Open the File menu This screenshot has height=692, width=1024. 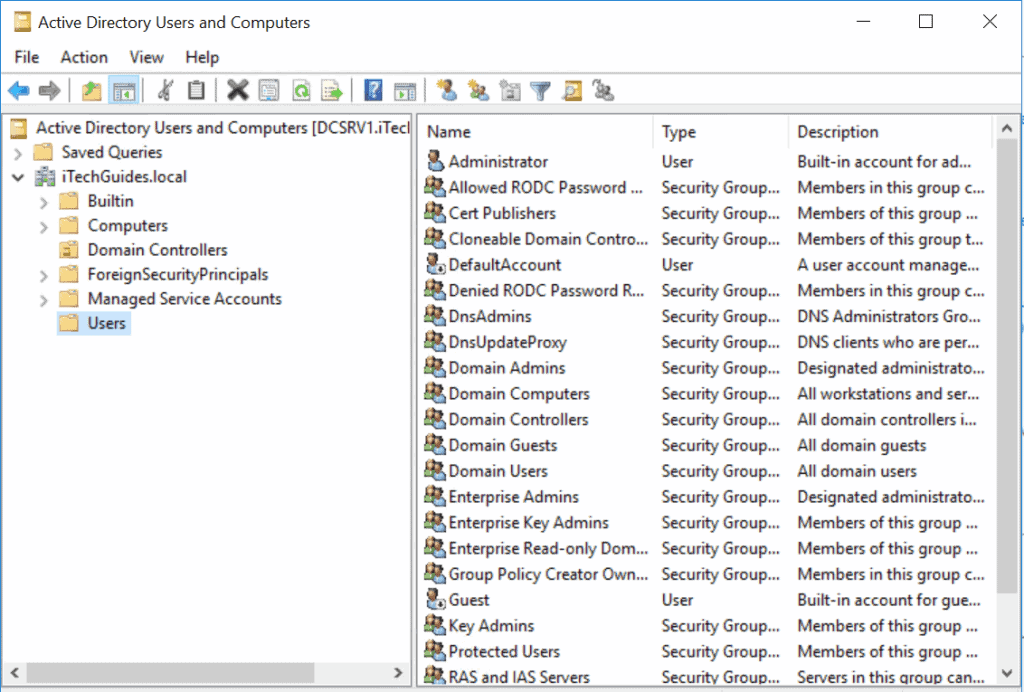click(27, 57)
